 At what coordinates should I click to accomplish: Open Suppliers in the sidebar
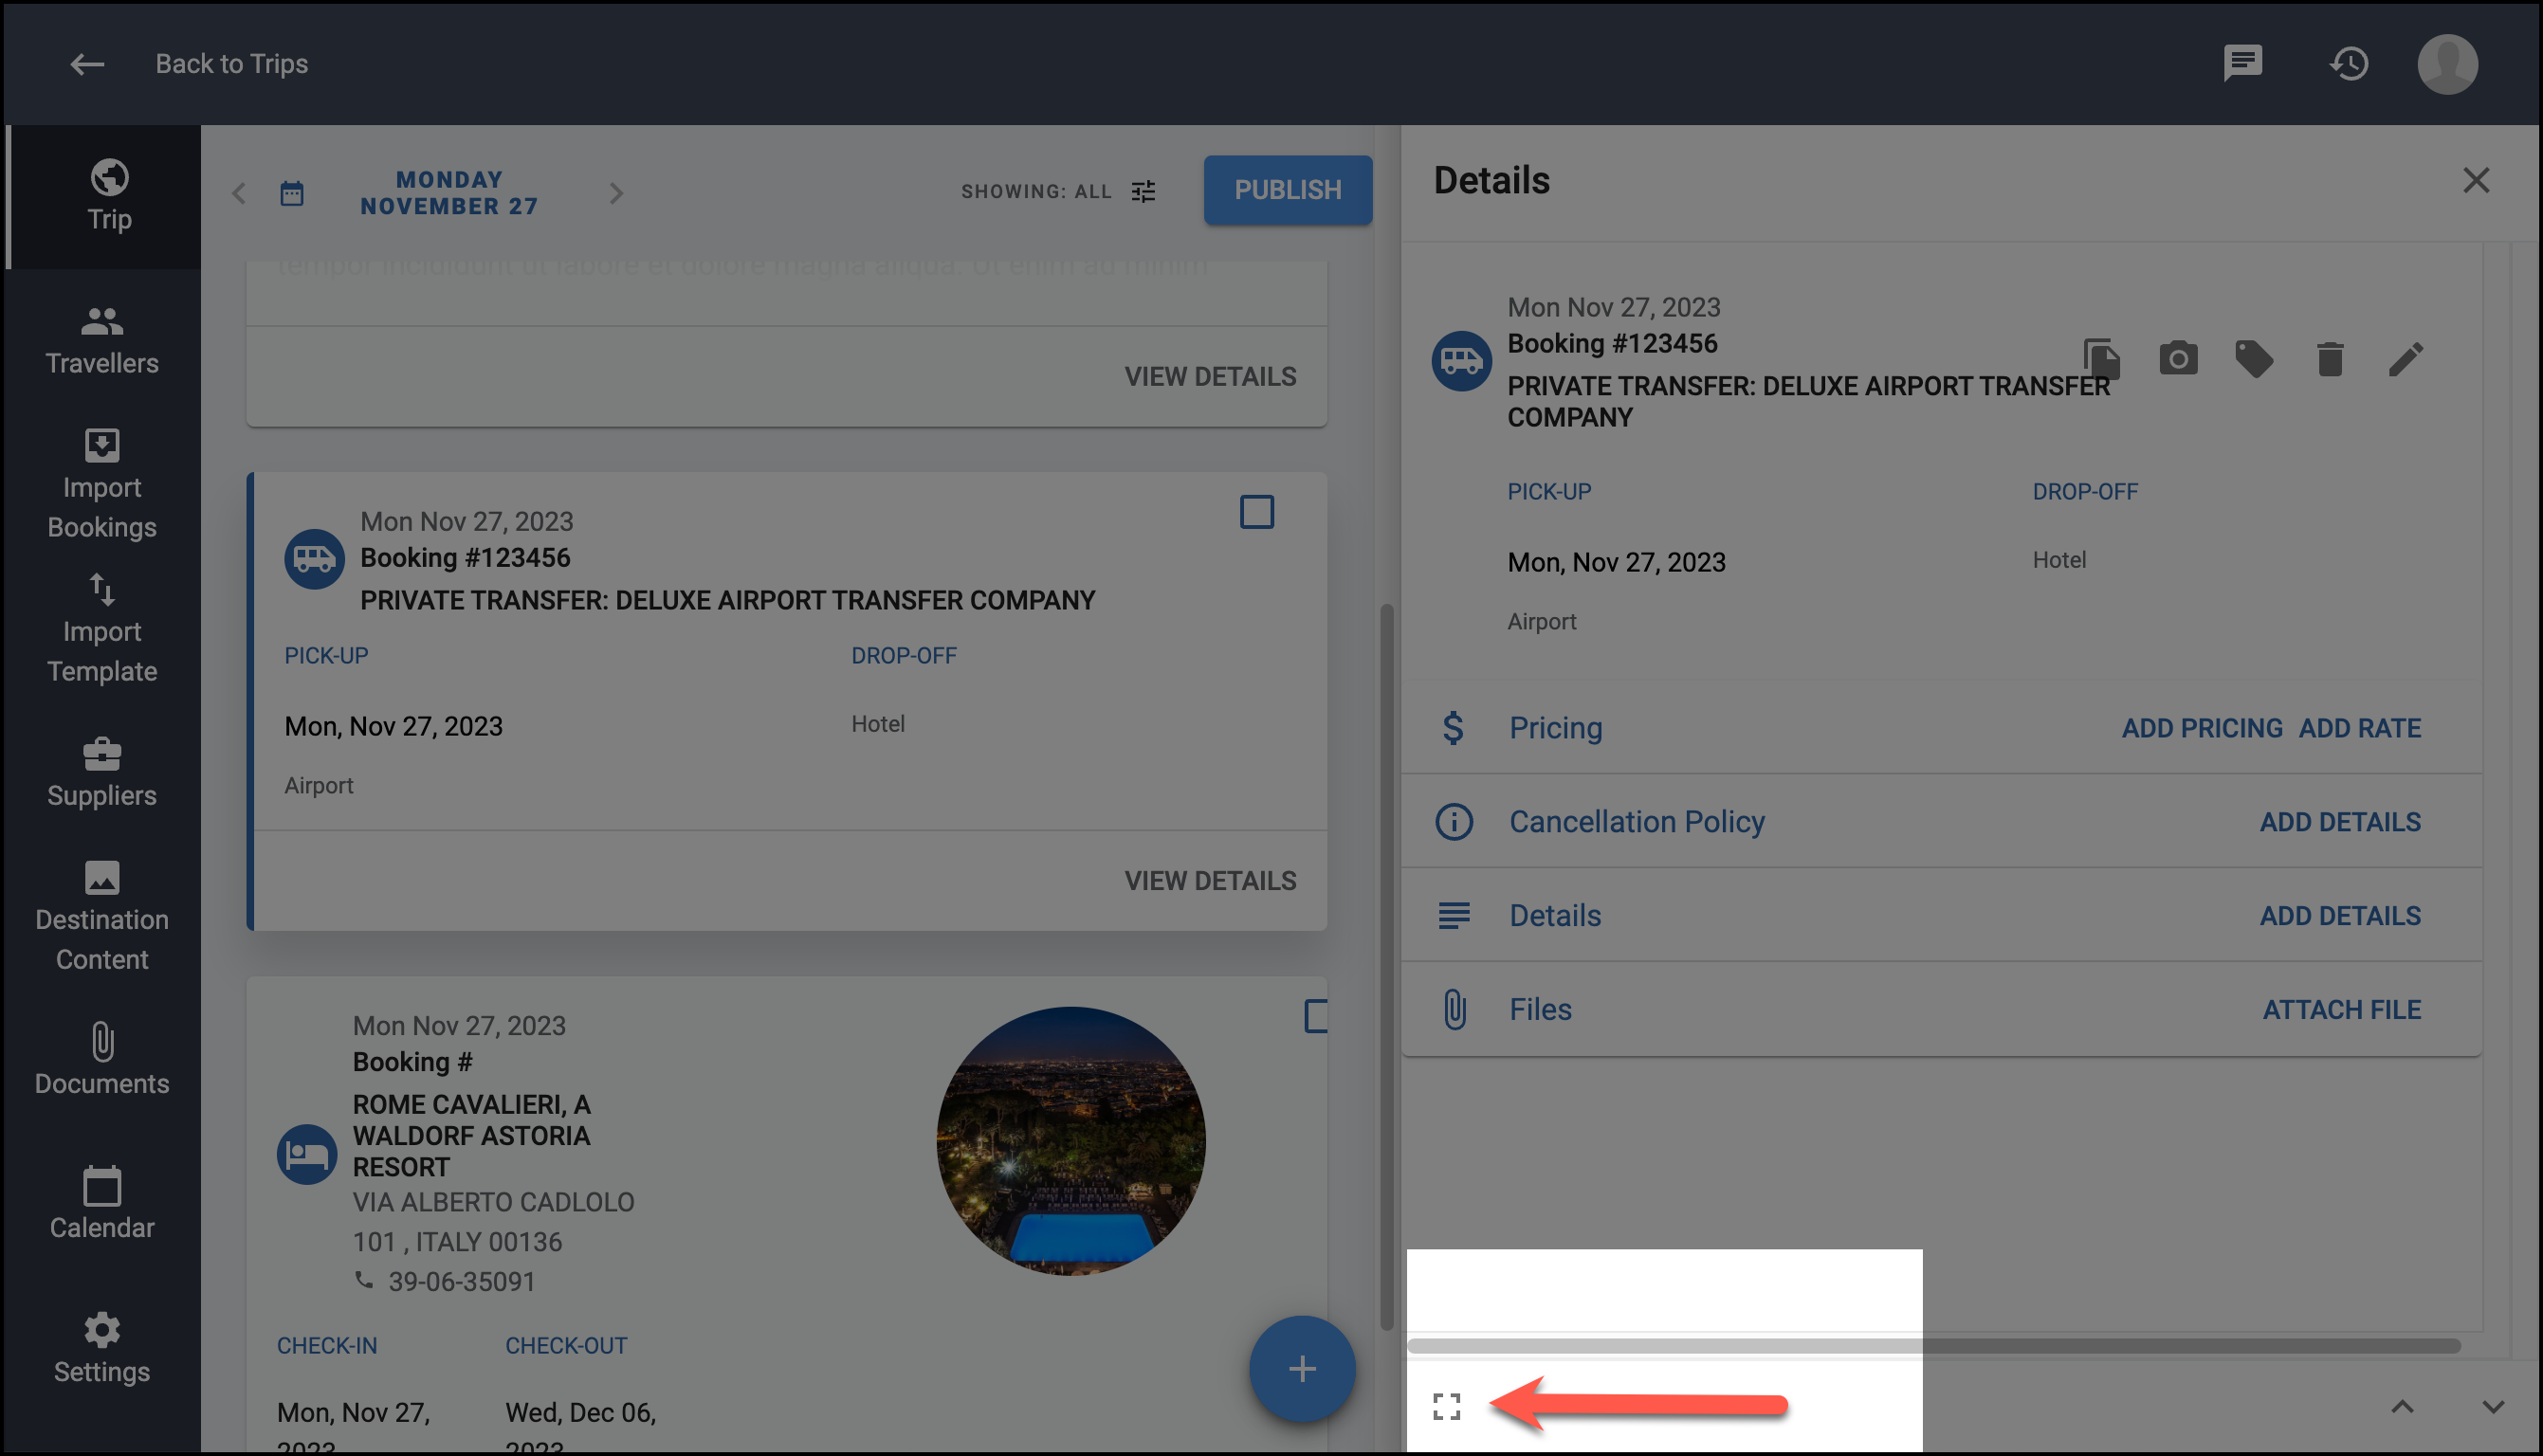pos(102,772)
